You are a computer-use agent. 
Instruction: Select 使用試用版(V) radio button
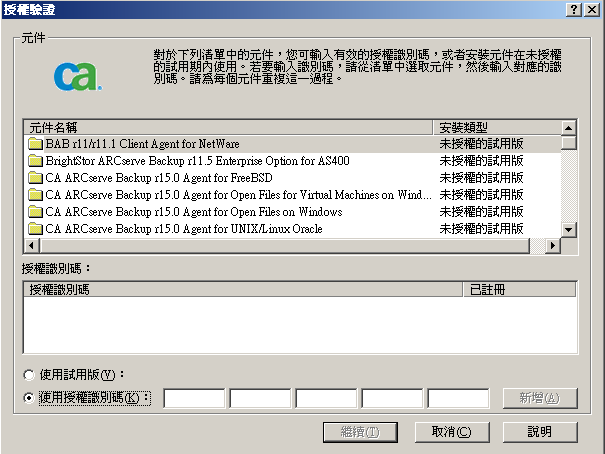point(29,375)
